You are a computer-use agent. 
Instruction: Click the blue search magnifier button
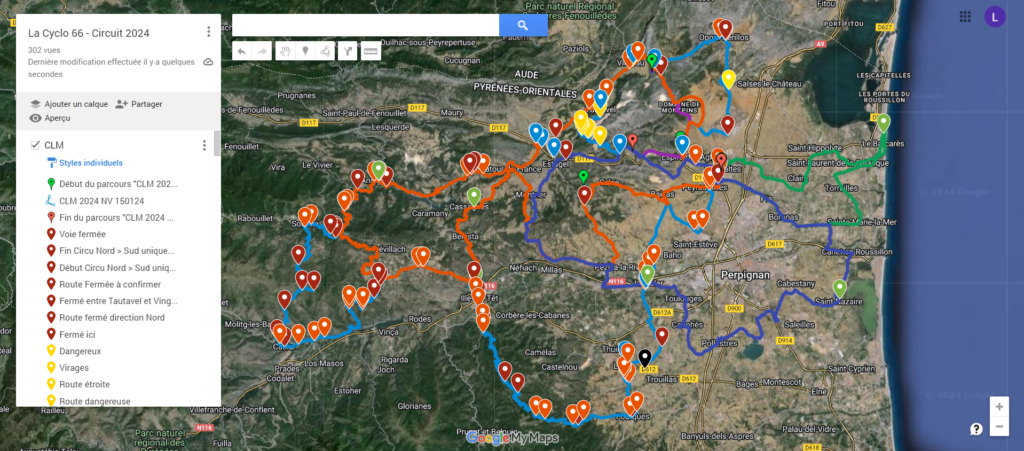point(523,25)
